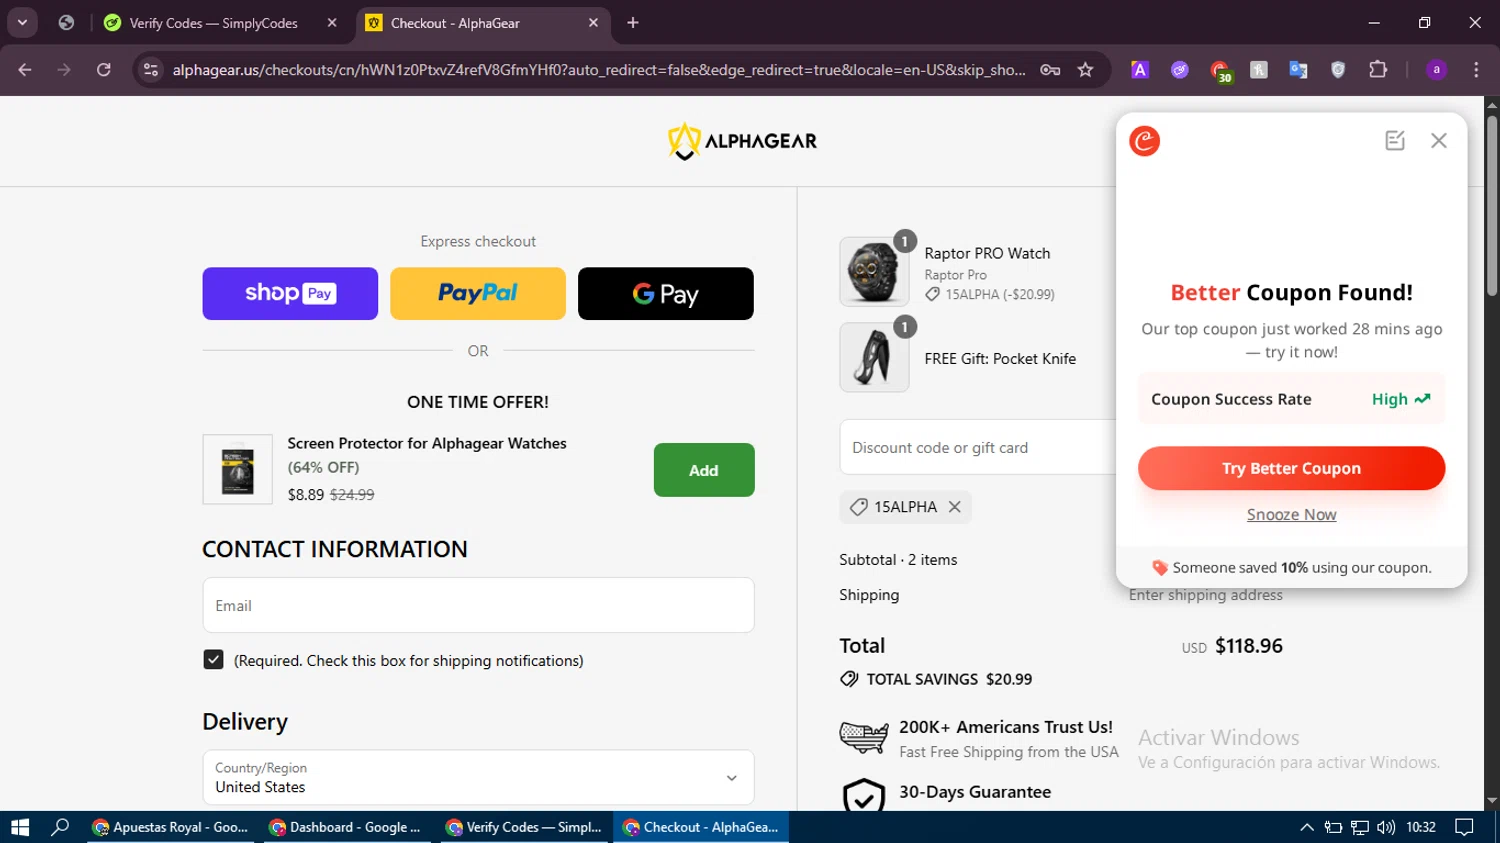
Task: Add the Screen Protector offer
Action: [704, 470]
